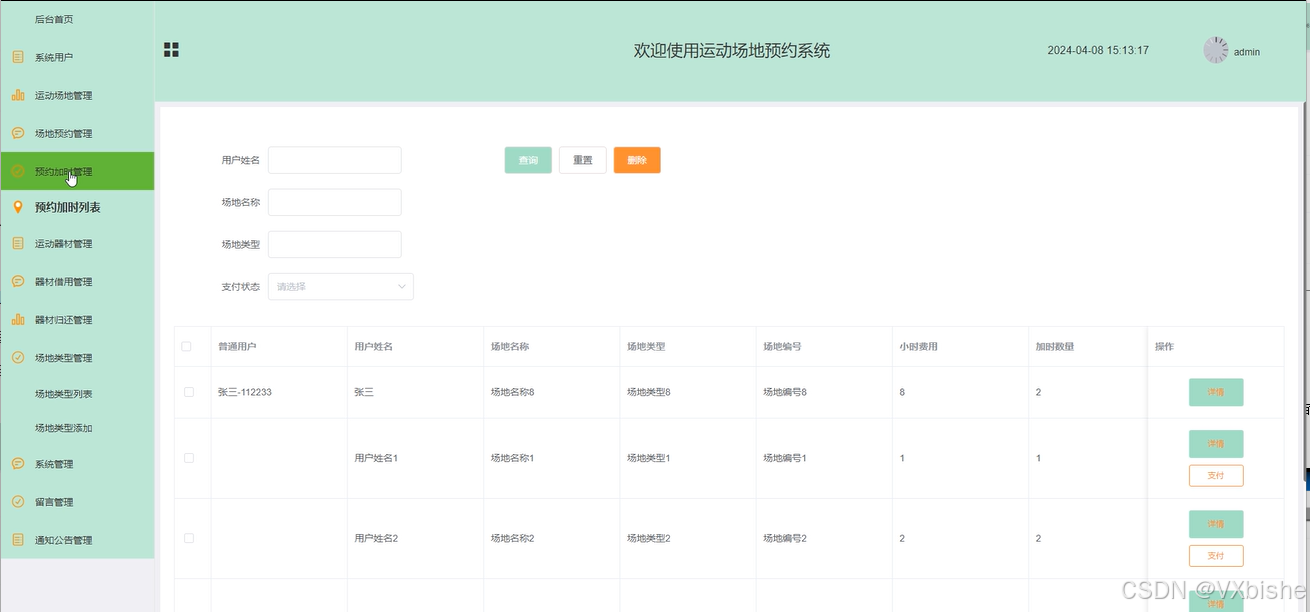Expand the 留言管理 menu
Viewport: 1310px width, 612px height.
click(x=77, y=501)
